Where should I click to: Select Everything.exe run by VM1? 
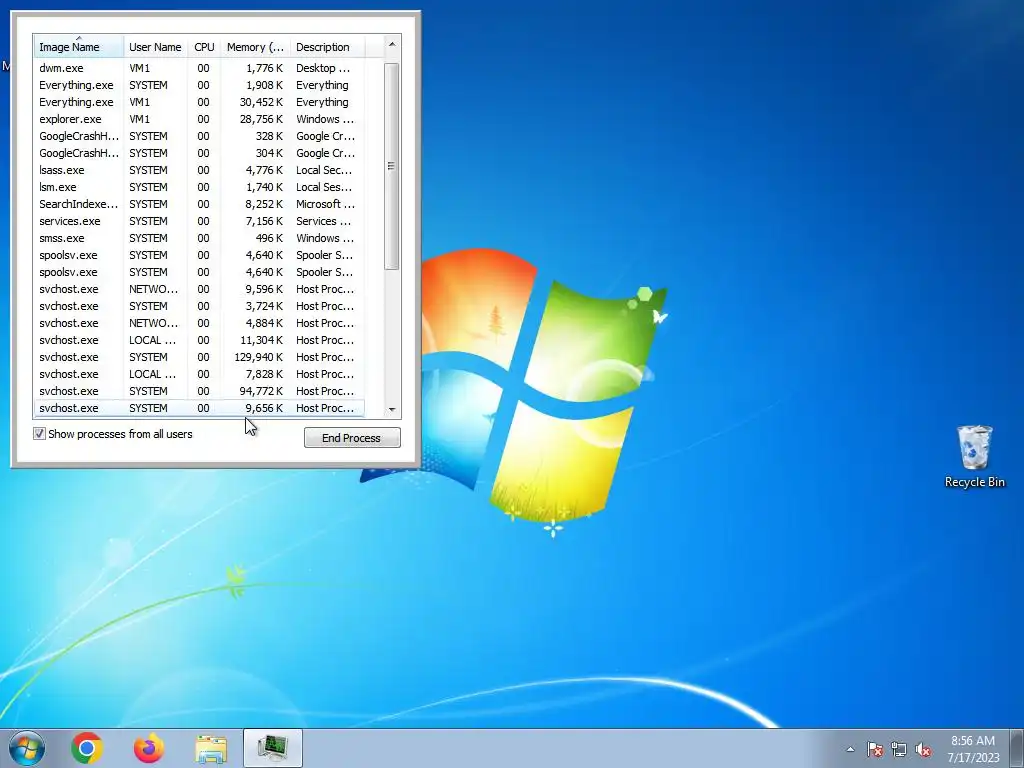point(199,102)
